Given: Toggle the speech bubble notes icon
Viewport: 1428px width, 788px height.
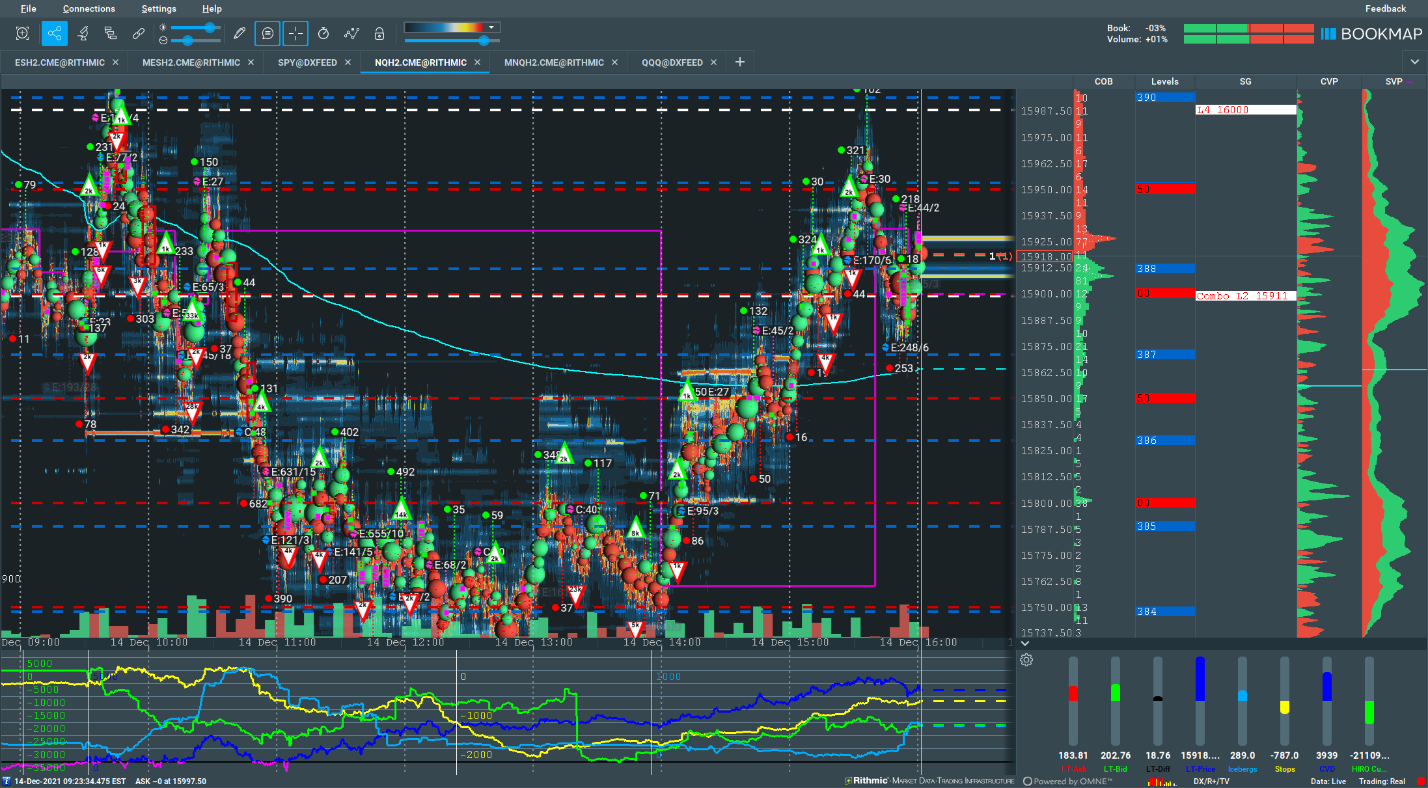Looking at the screenshot, I should [267, 33].
